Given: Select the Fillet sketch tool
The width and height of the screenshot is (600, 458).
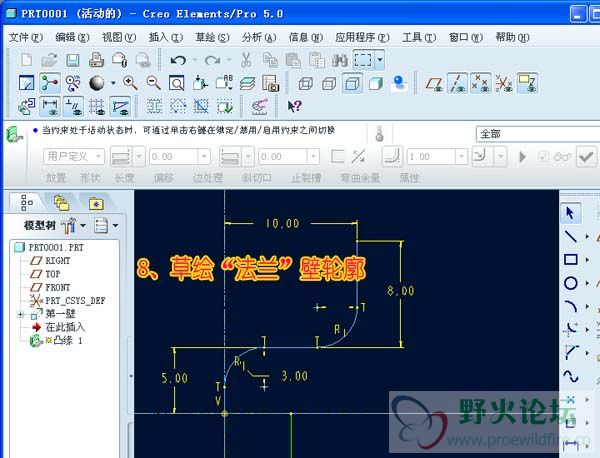Looking at the screenshot, I should [571, 329].
